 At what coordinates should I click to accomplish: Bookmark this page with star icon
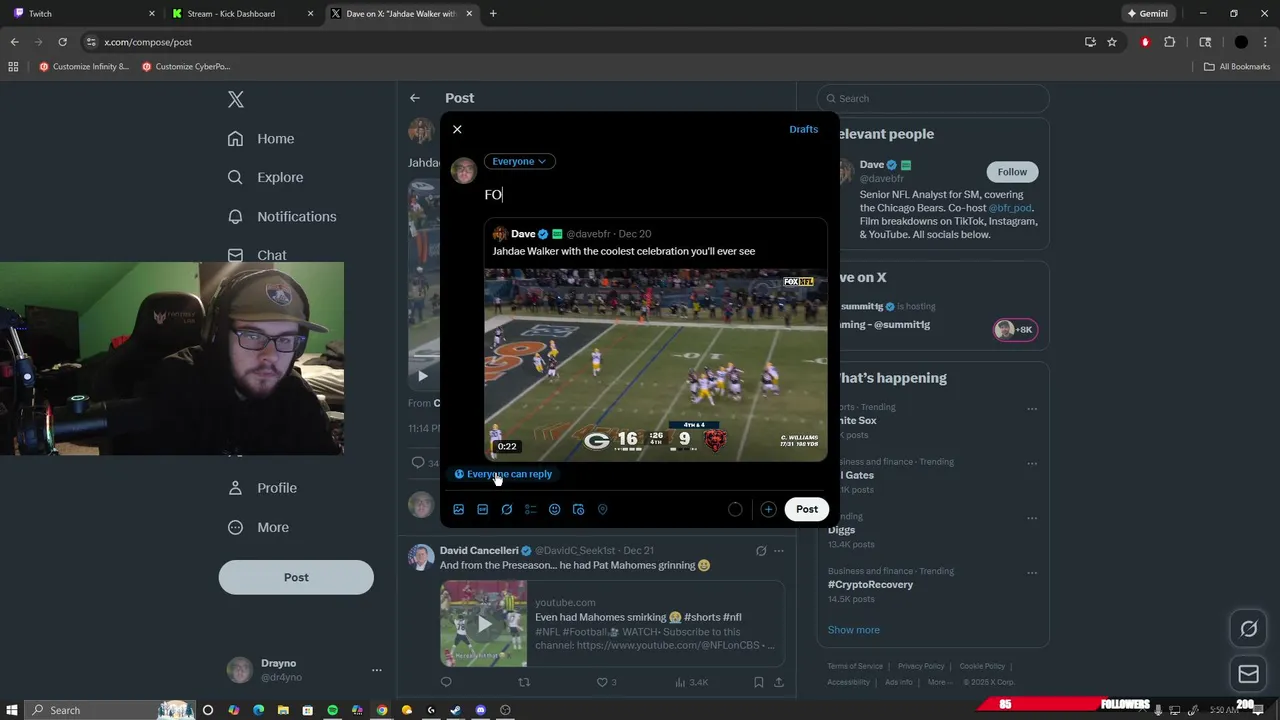(1112, 42)
